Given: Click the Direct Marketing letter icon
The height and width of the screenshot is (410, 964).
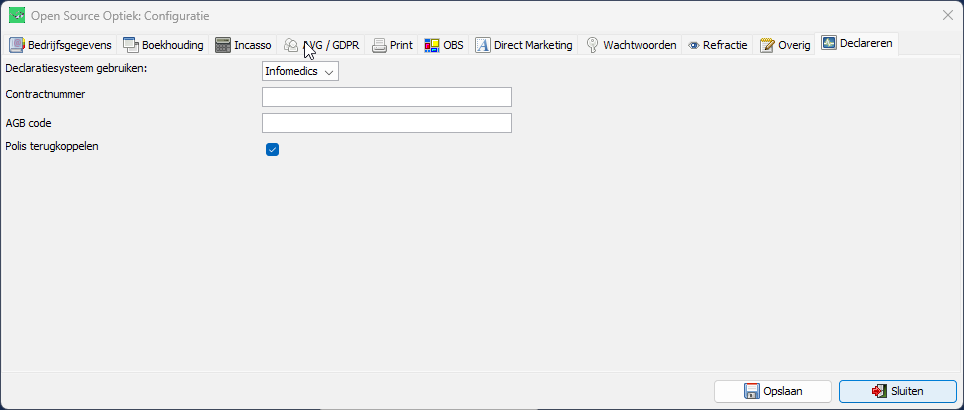Looking at the screenshot, I should tap(483, 45).
